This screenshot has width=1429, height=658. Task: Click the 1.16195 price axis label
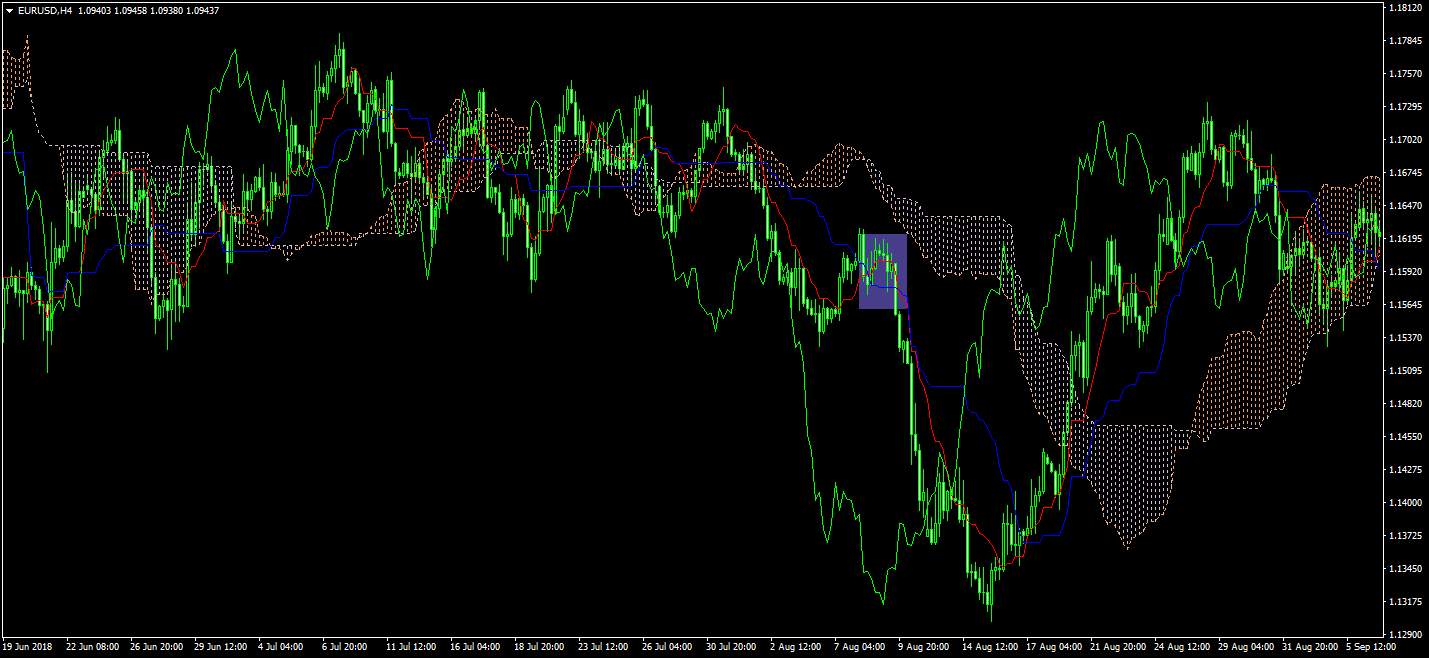point(1406,239)
